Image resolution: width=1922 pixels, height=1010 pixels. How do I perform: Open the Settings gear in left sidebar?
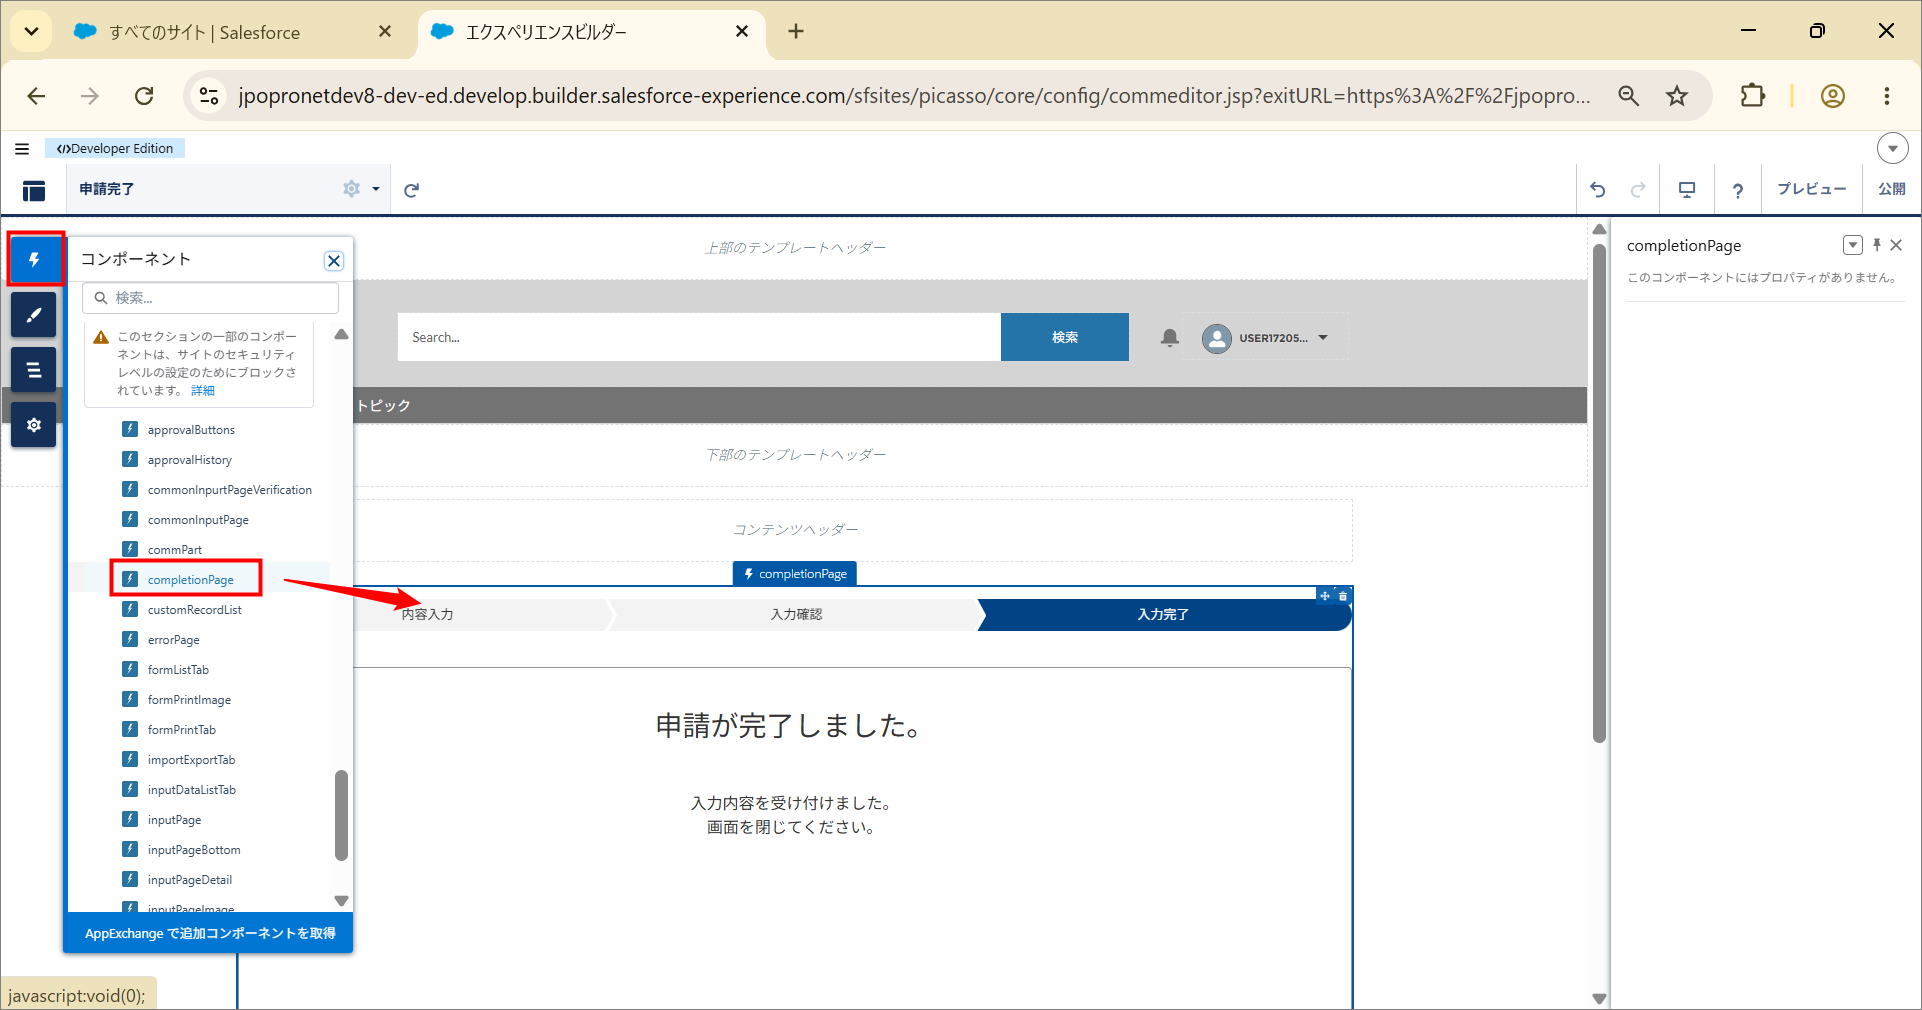(x=34, y=425)
